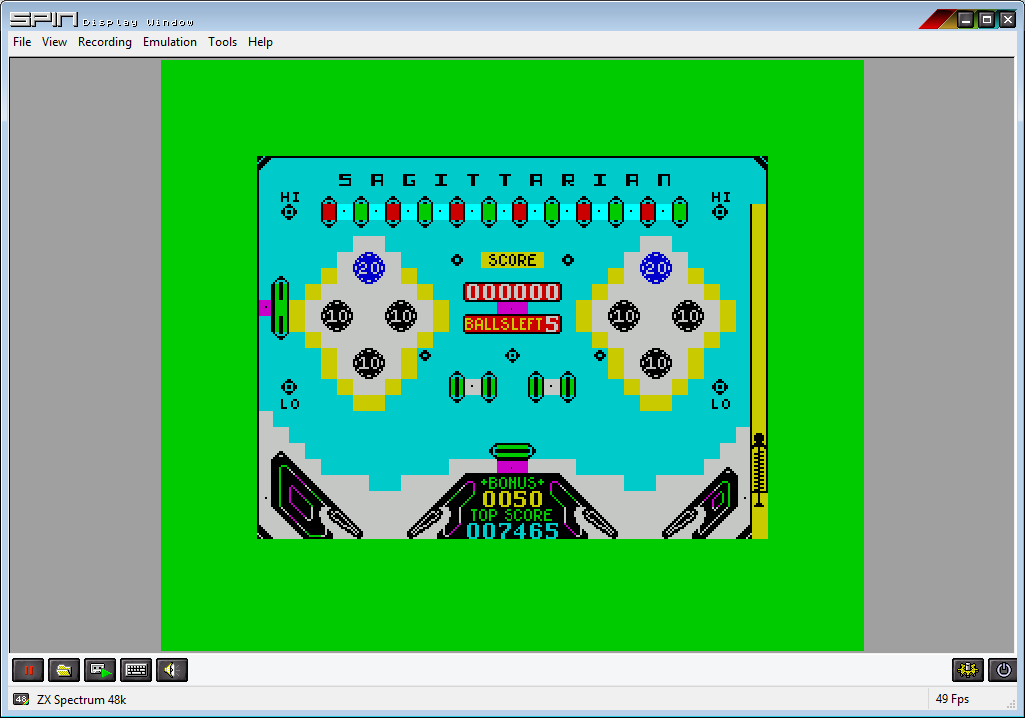Click the "49 Fps" status bar reading
The height and width of the screenshot is (718, 1025).
point(952,699)
